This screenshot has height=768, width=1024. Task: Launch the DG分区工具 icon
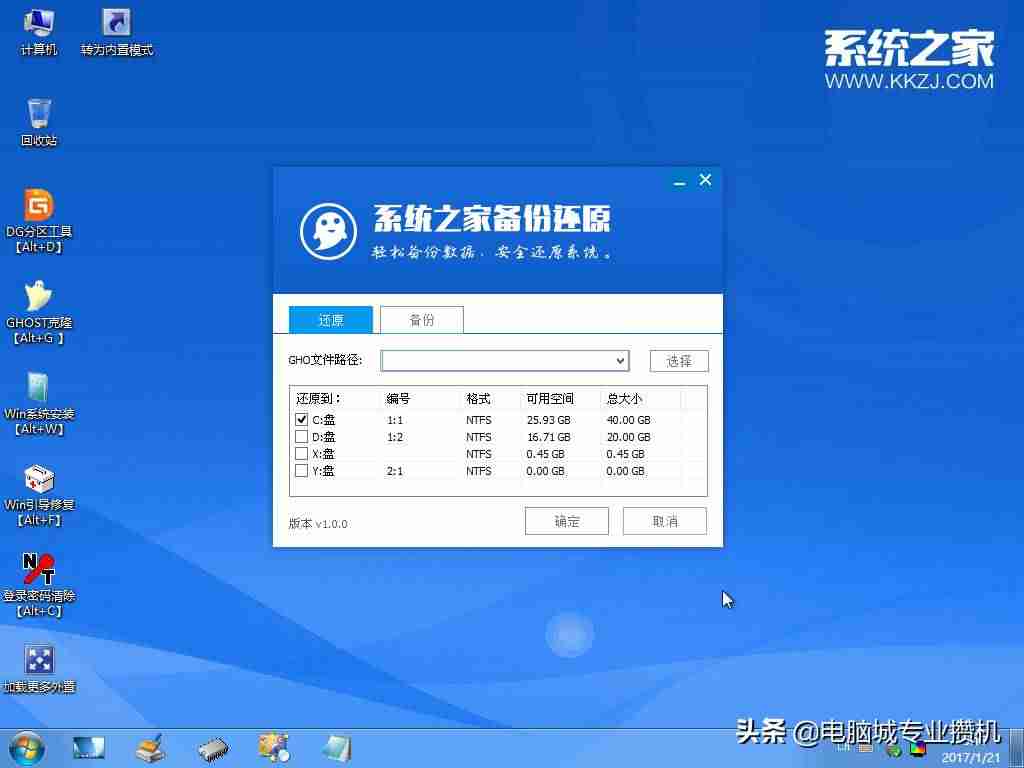point(39,221)
